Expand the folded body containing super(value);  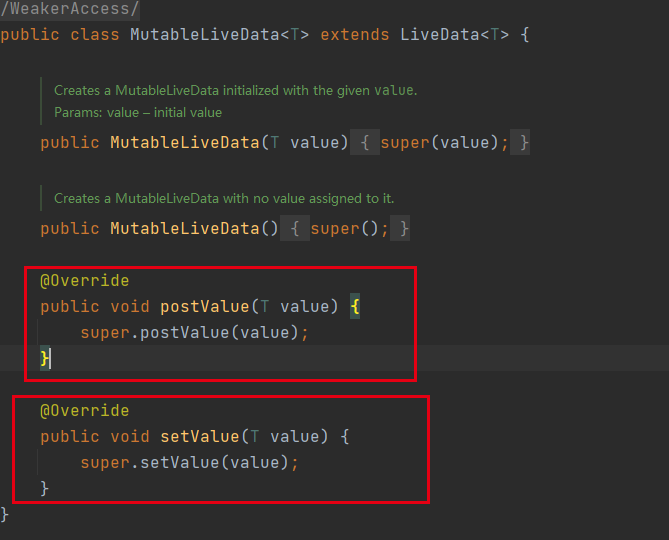pyautogui.click(x=440, y=142)
